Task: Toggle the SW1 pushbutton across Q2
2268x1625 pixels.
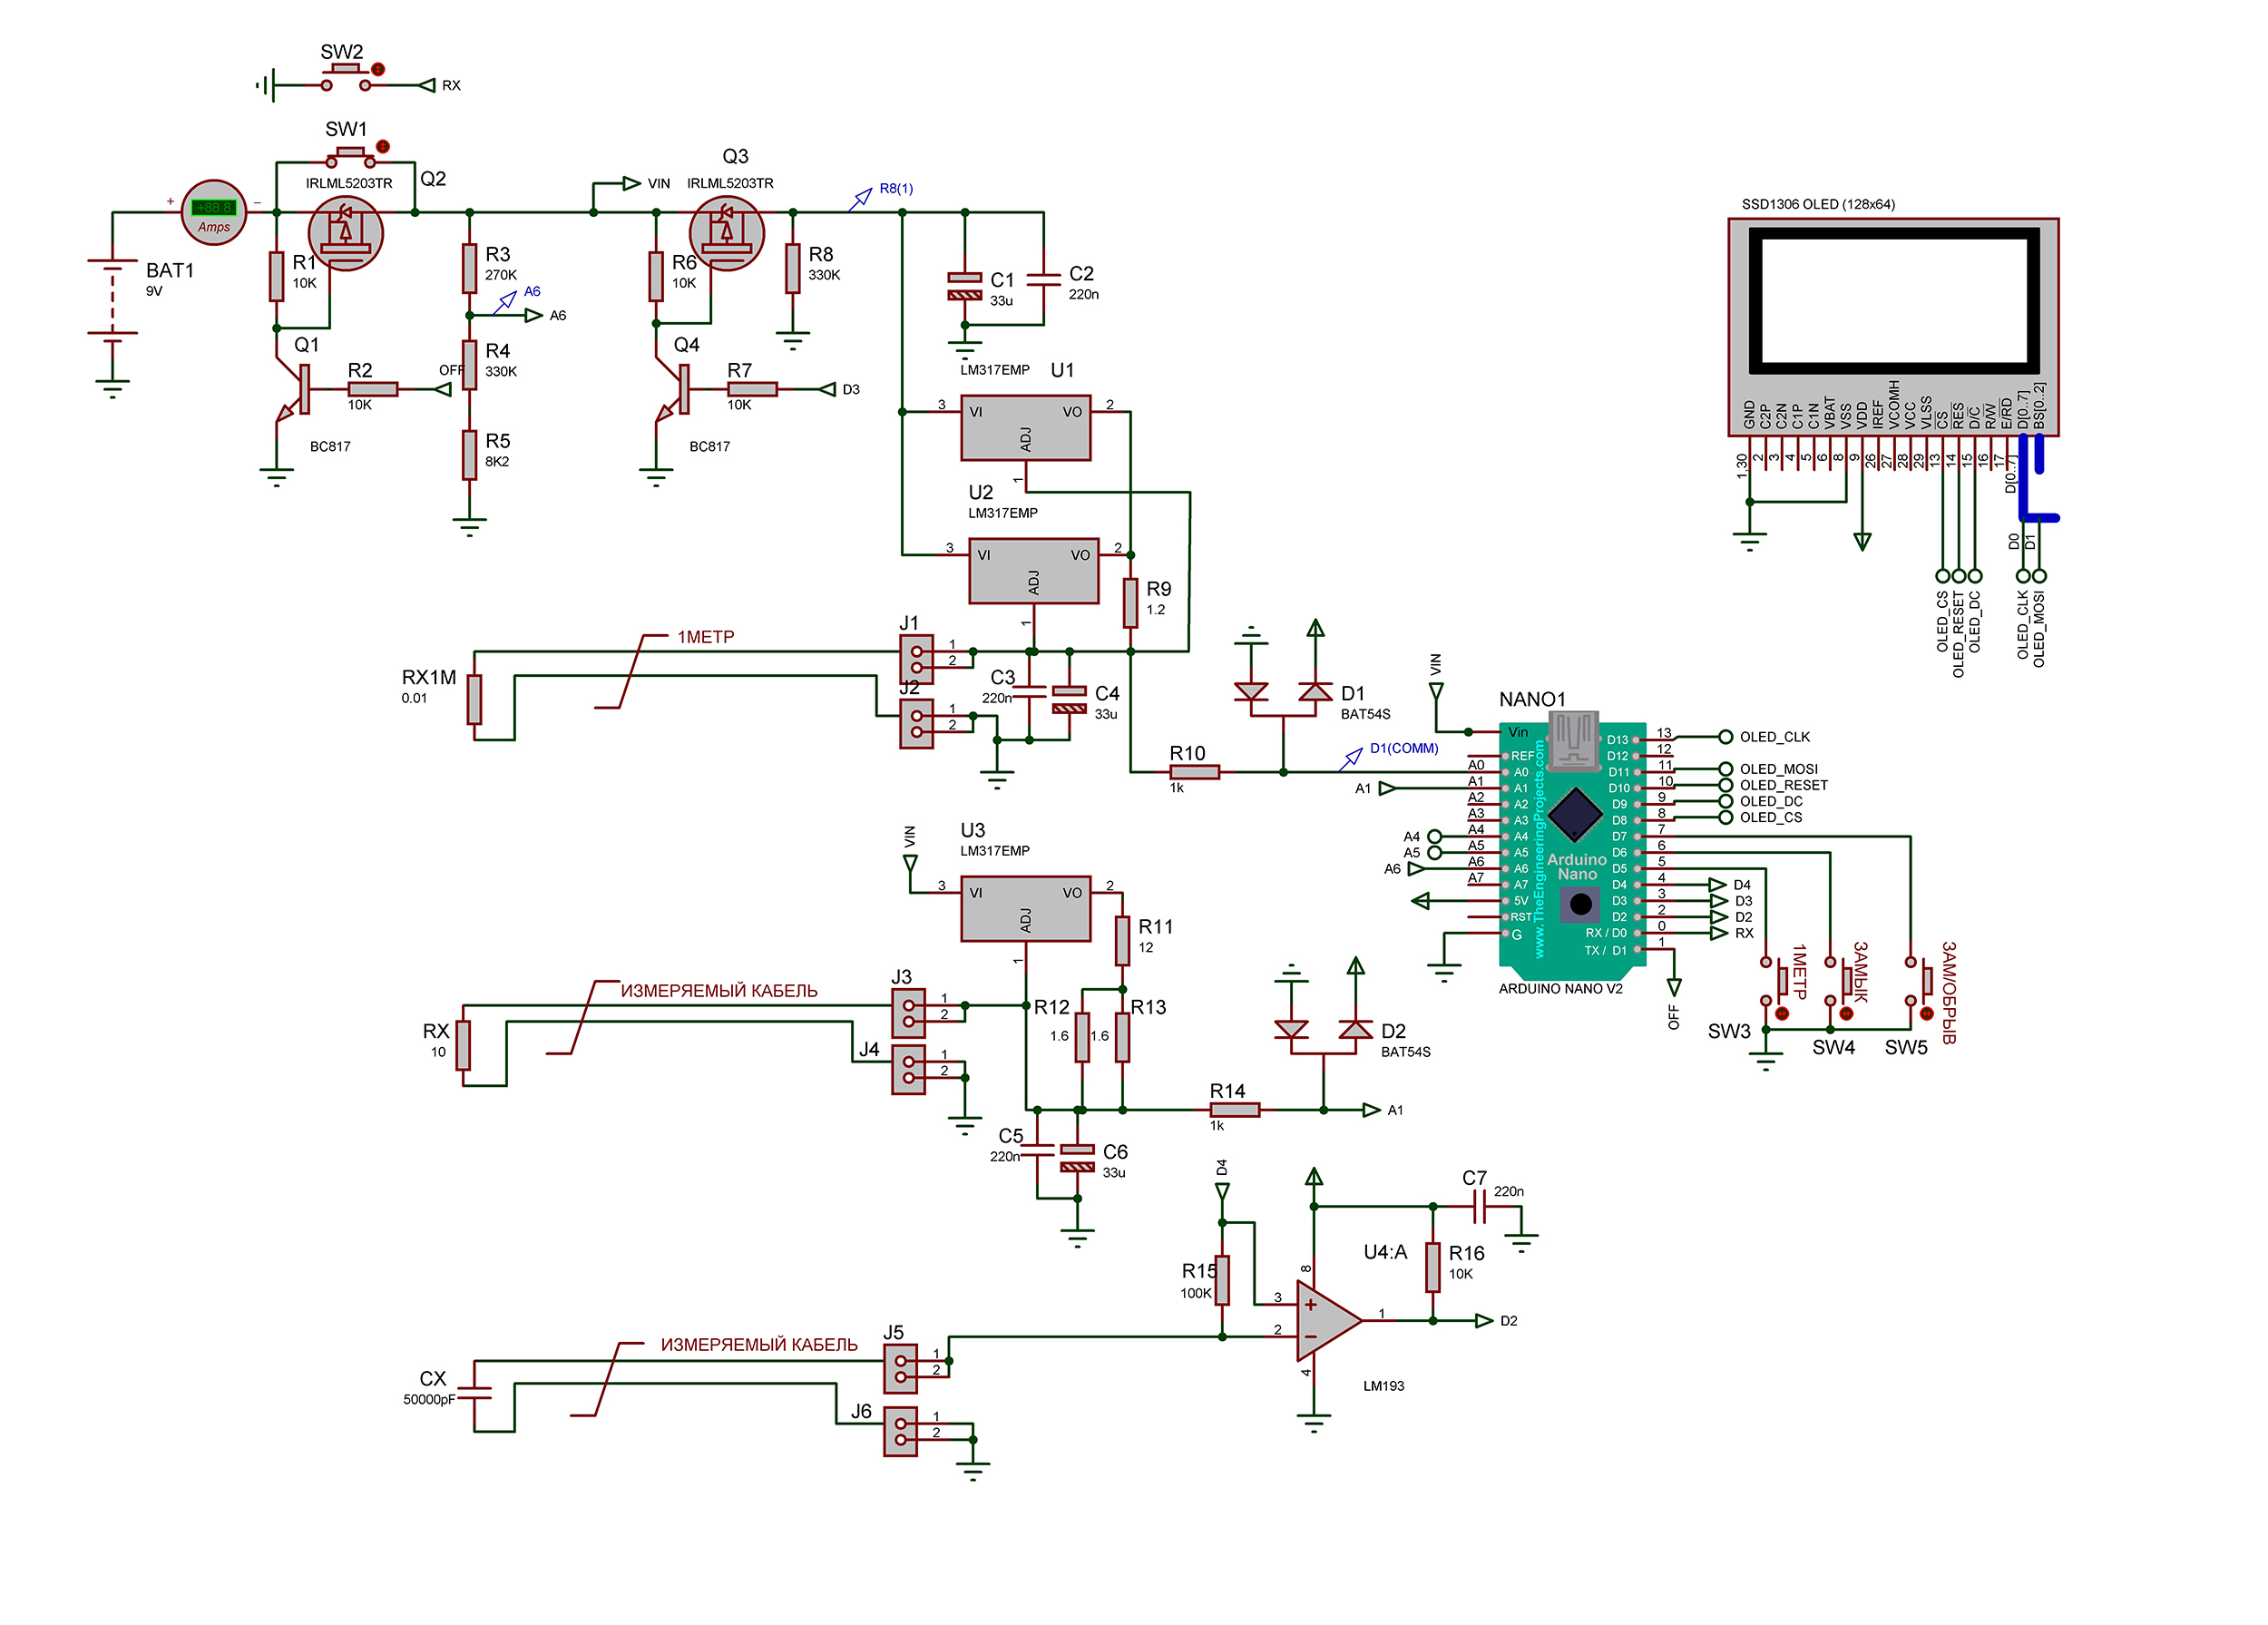Action: coord(350,156)
